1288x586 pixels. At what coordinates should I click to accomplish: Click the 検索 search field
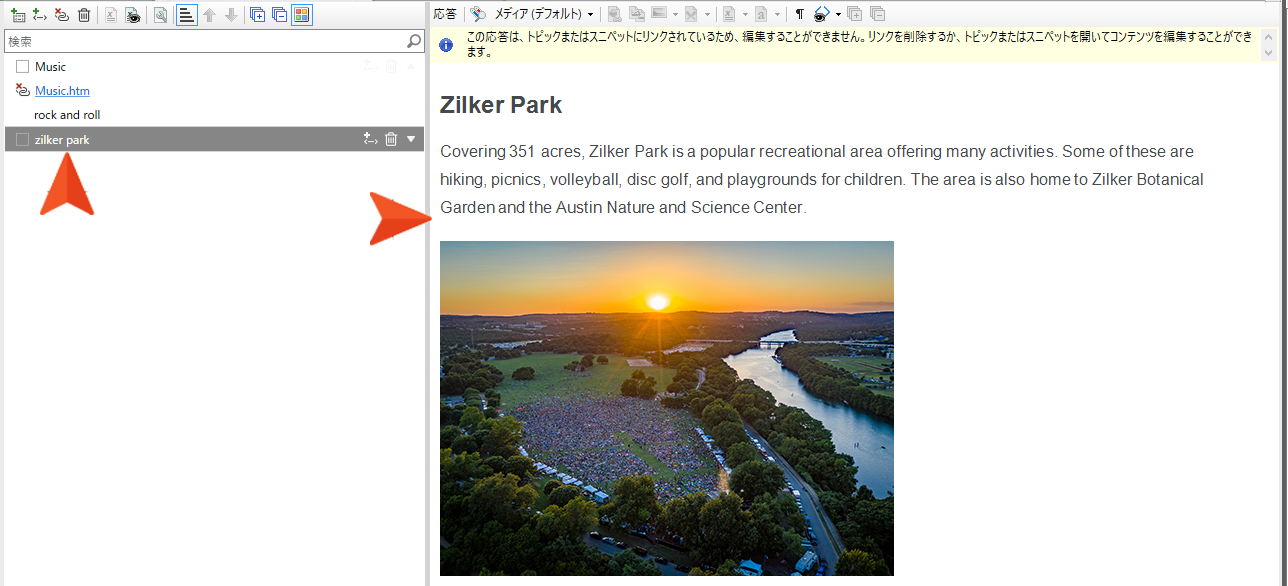[205, 42]
